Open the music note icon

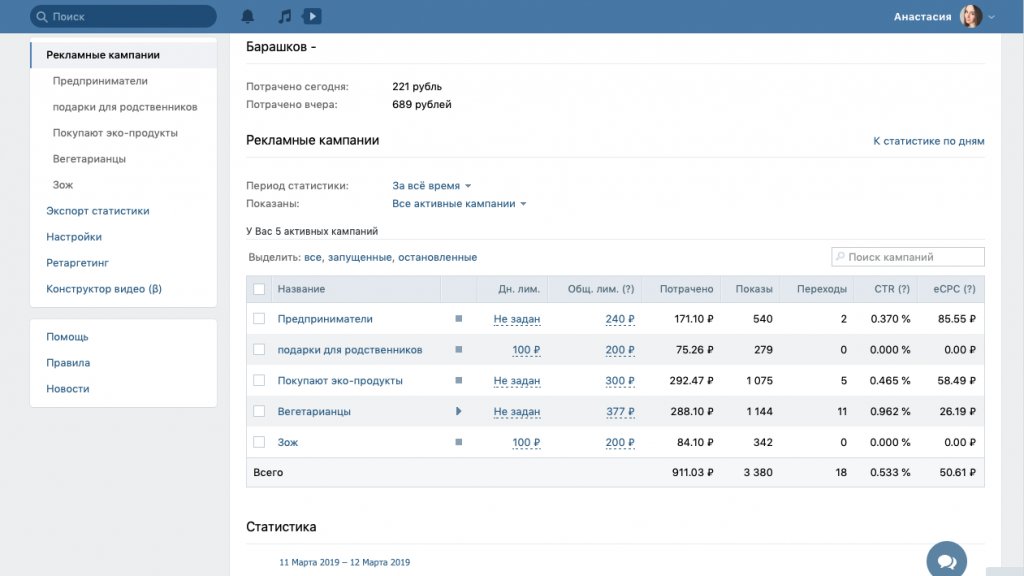click(x=284, y=16)
